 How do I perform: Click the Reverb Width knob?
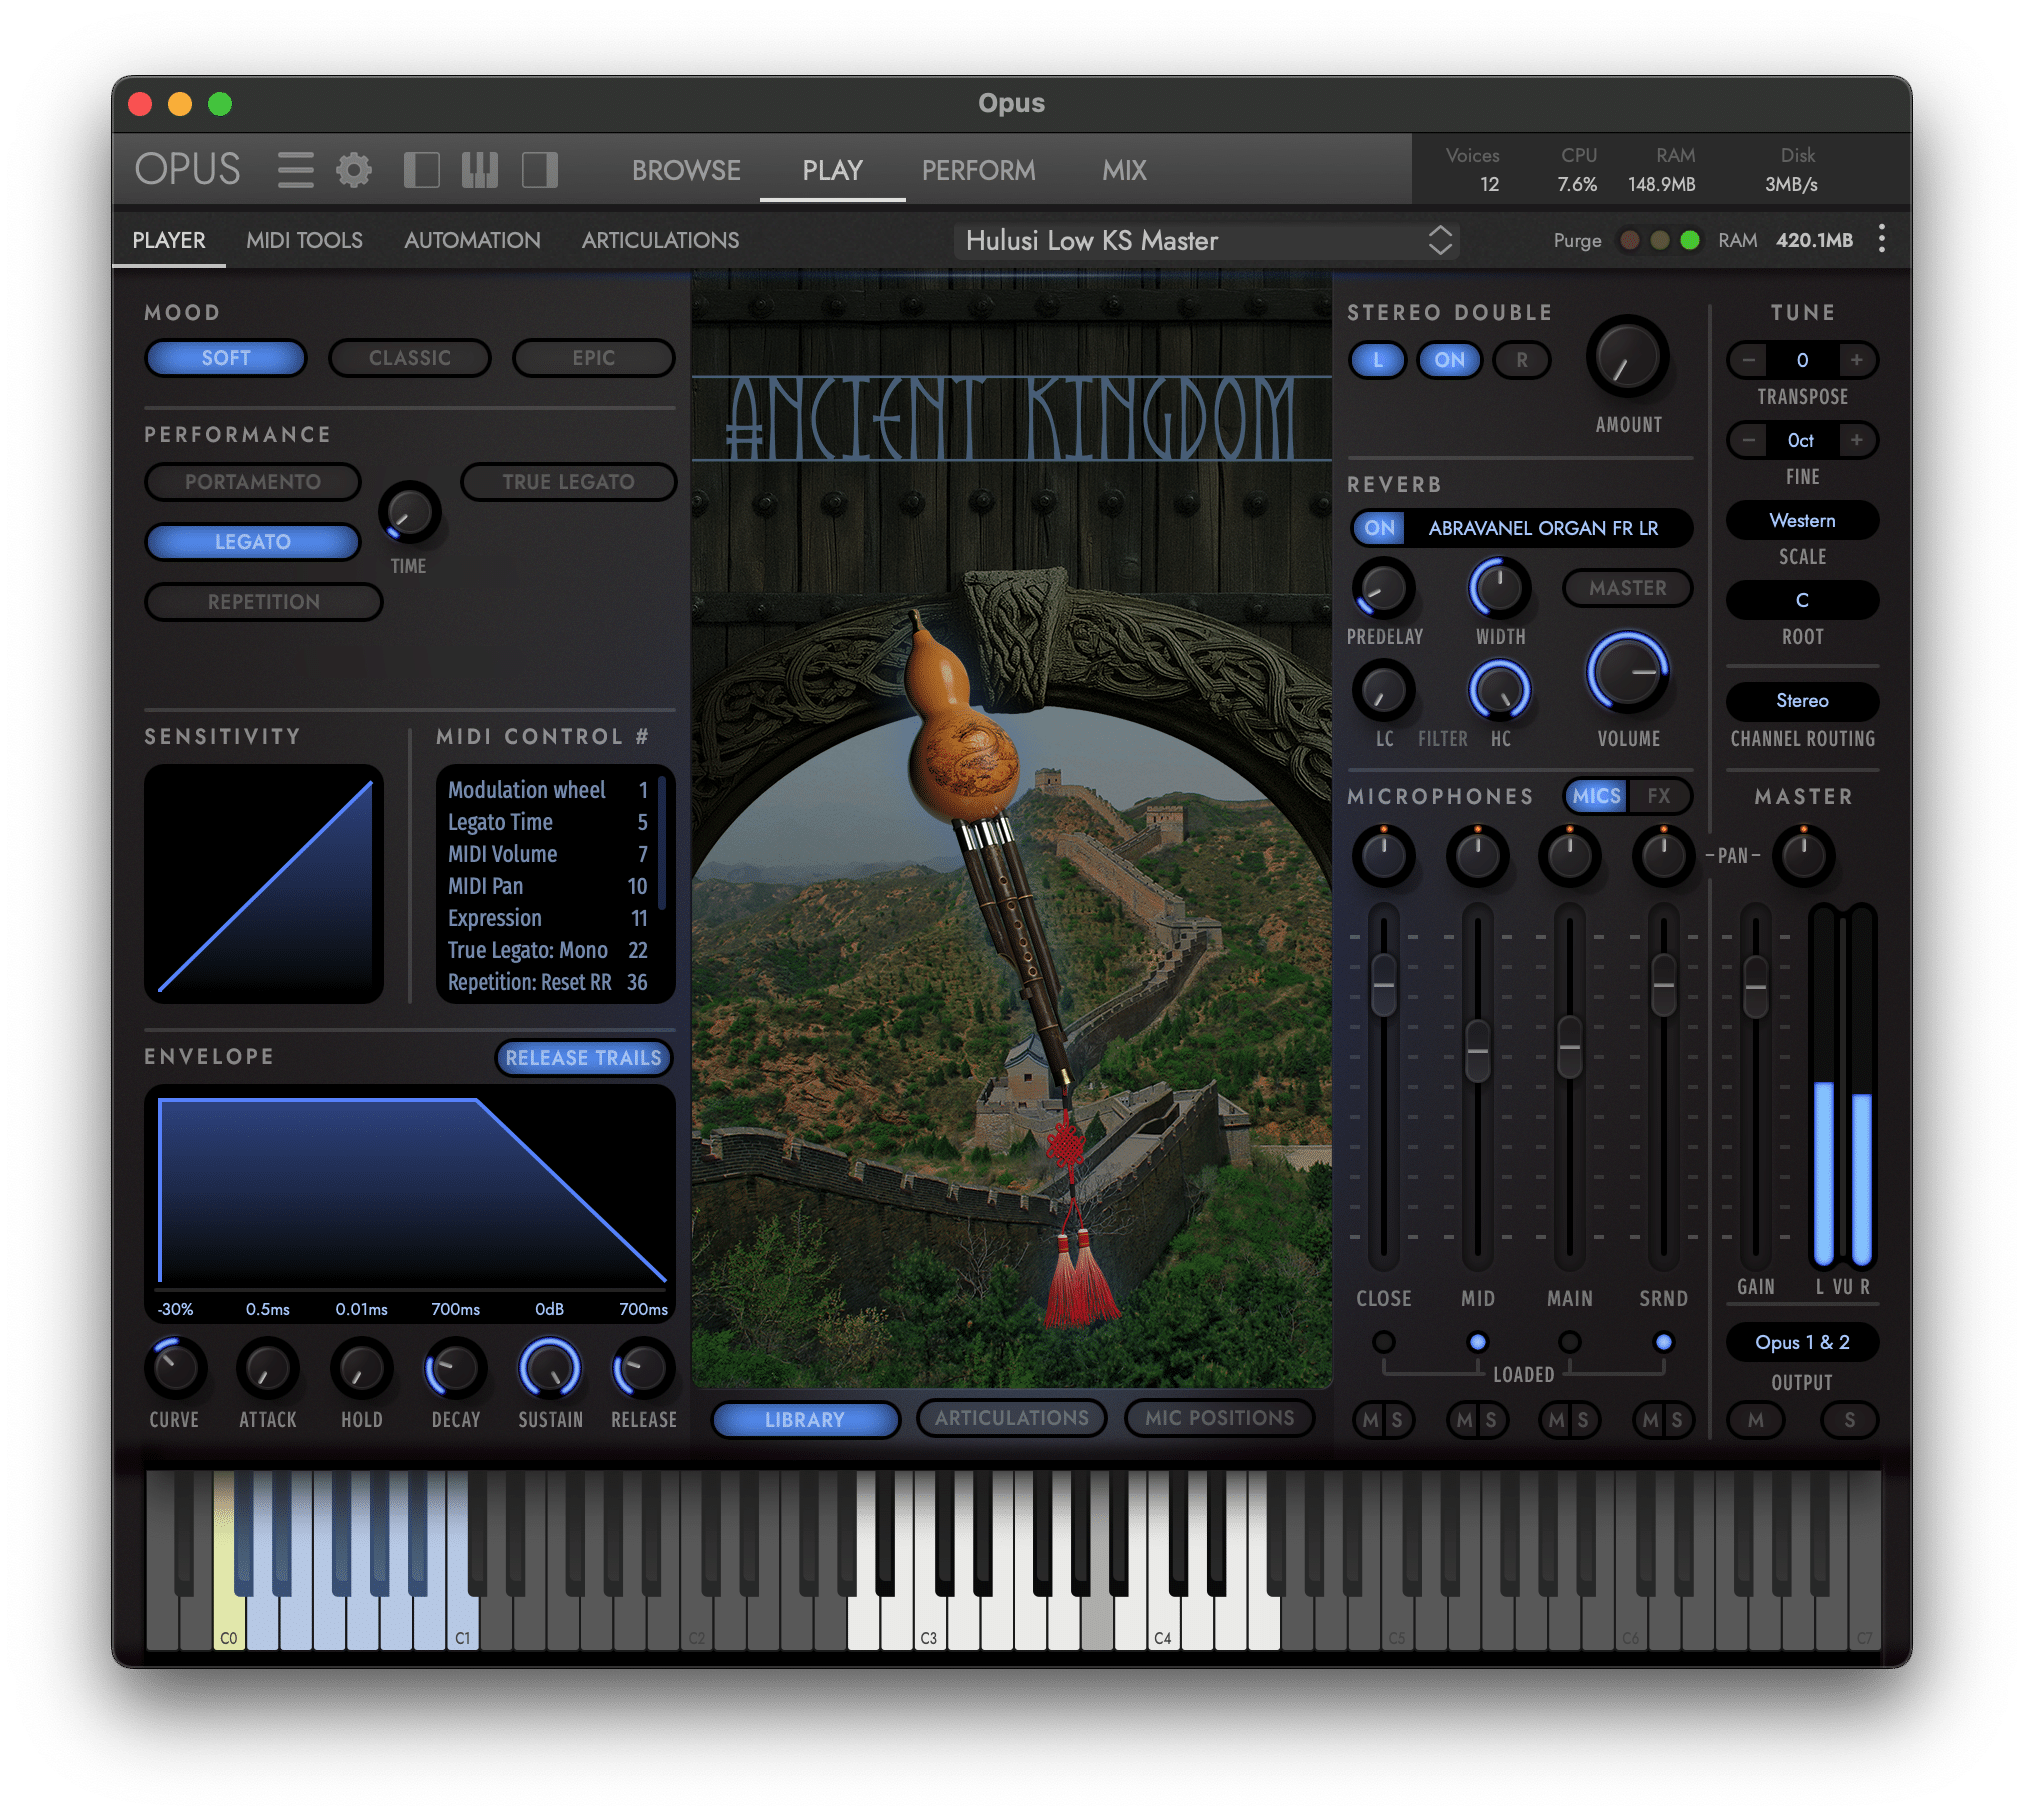click(1499, 589)
